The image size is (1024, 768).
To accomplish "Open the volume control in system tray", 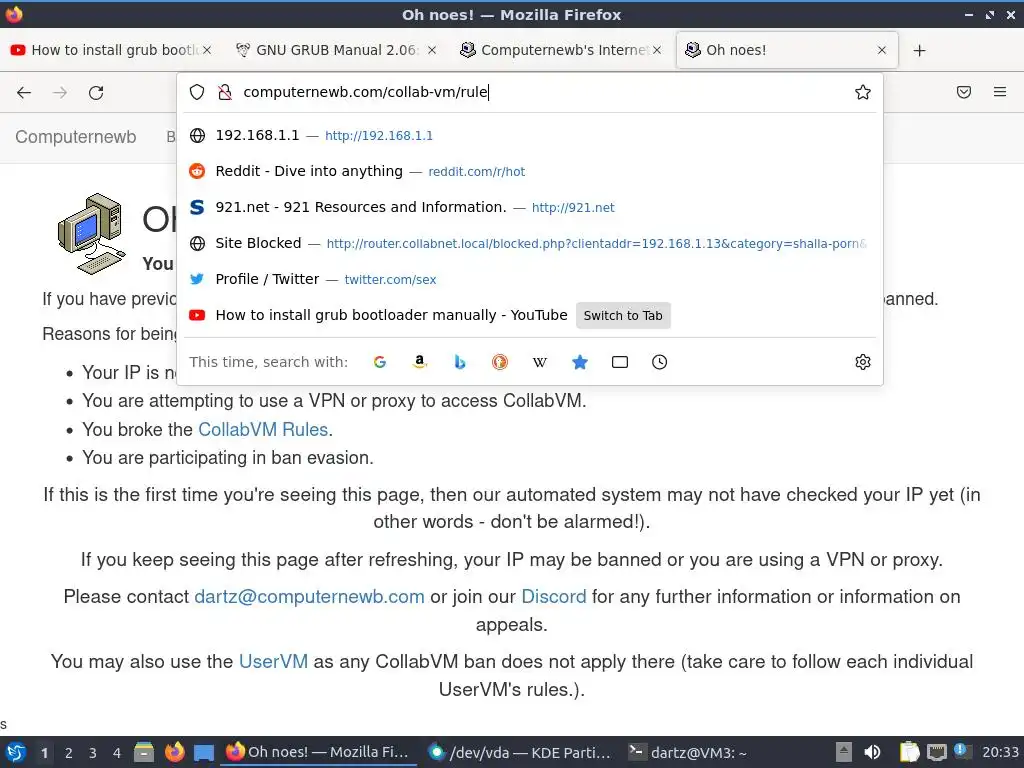I will [x=872, y=752].
